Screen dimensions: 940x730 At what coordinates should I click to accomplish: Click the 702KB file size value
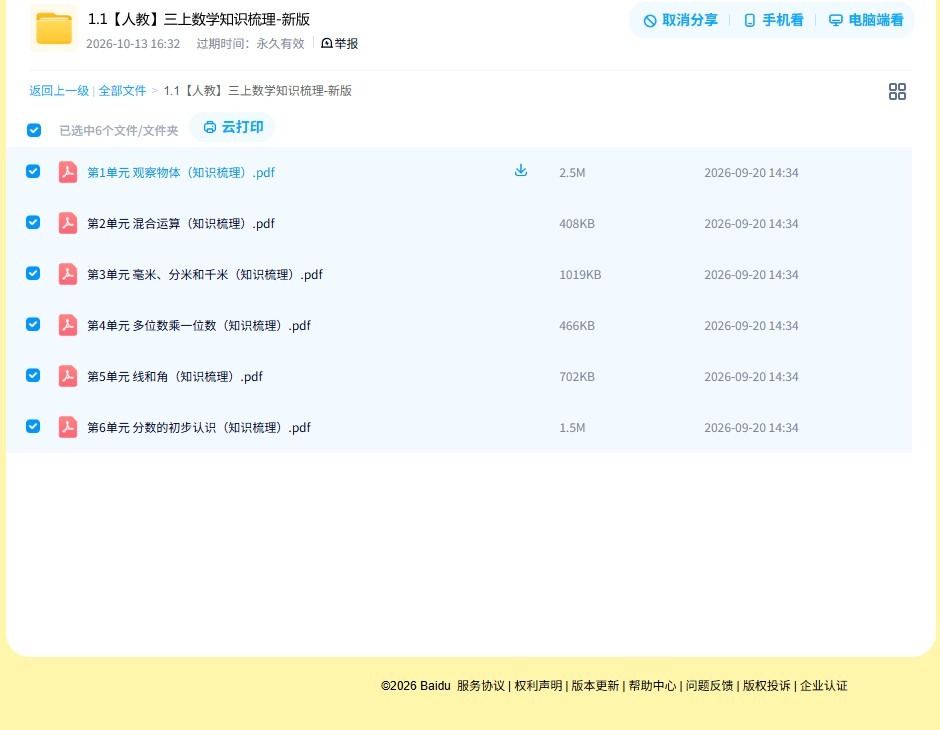click(x=577, y=376)
